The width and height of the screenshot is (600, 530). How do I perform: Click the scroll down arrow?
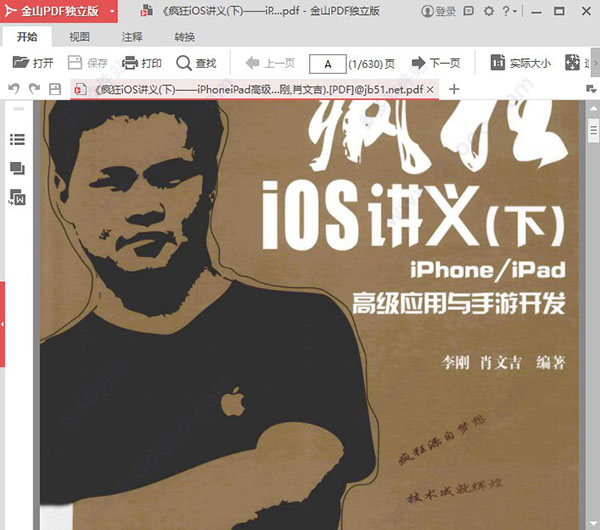point(593,523)
